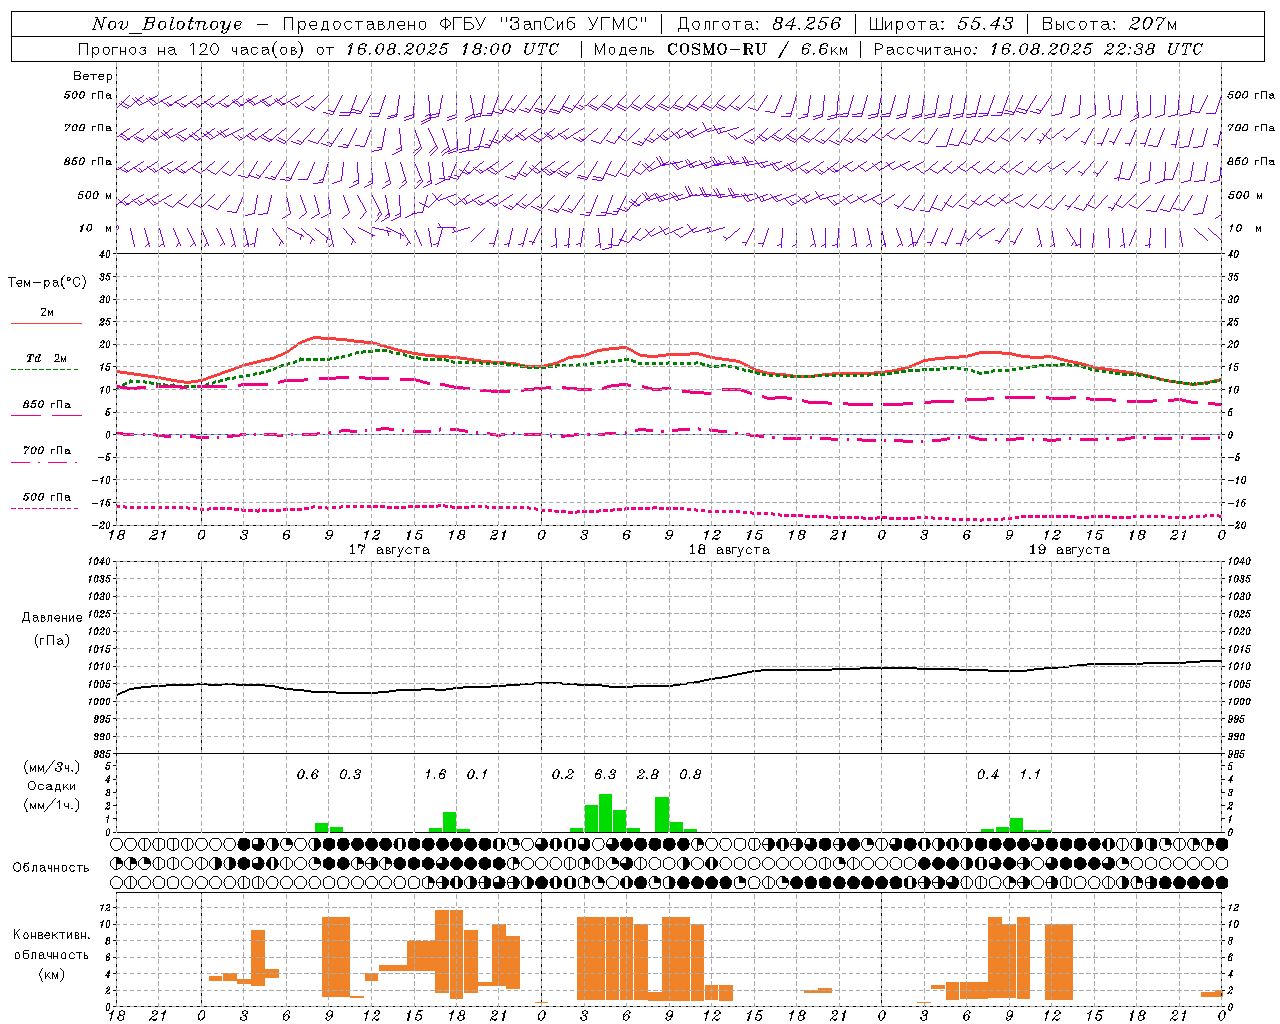Click the Осадки precipitation label

pos(51,786)
